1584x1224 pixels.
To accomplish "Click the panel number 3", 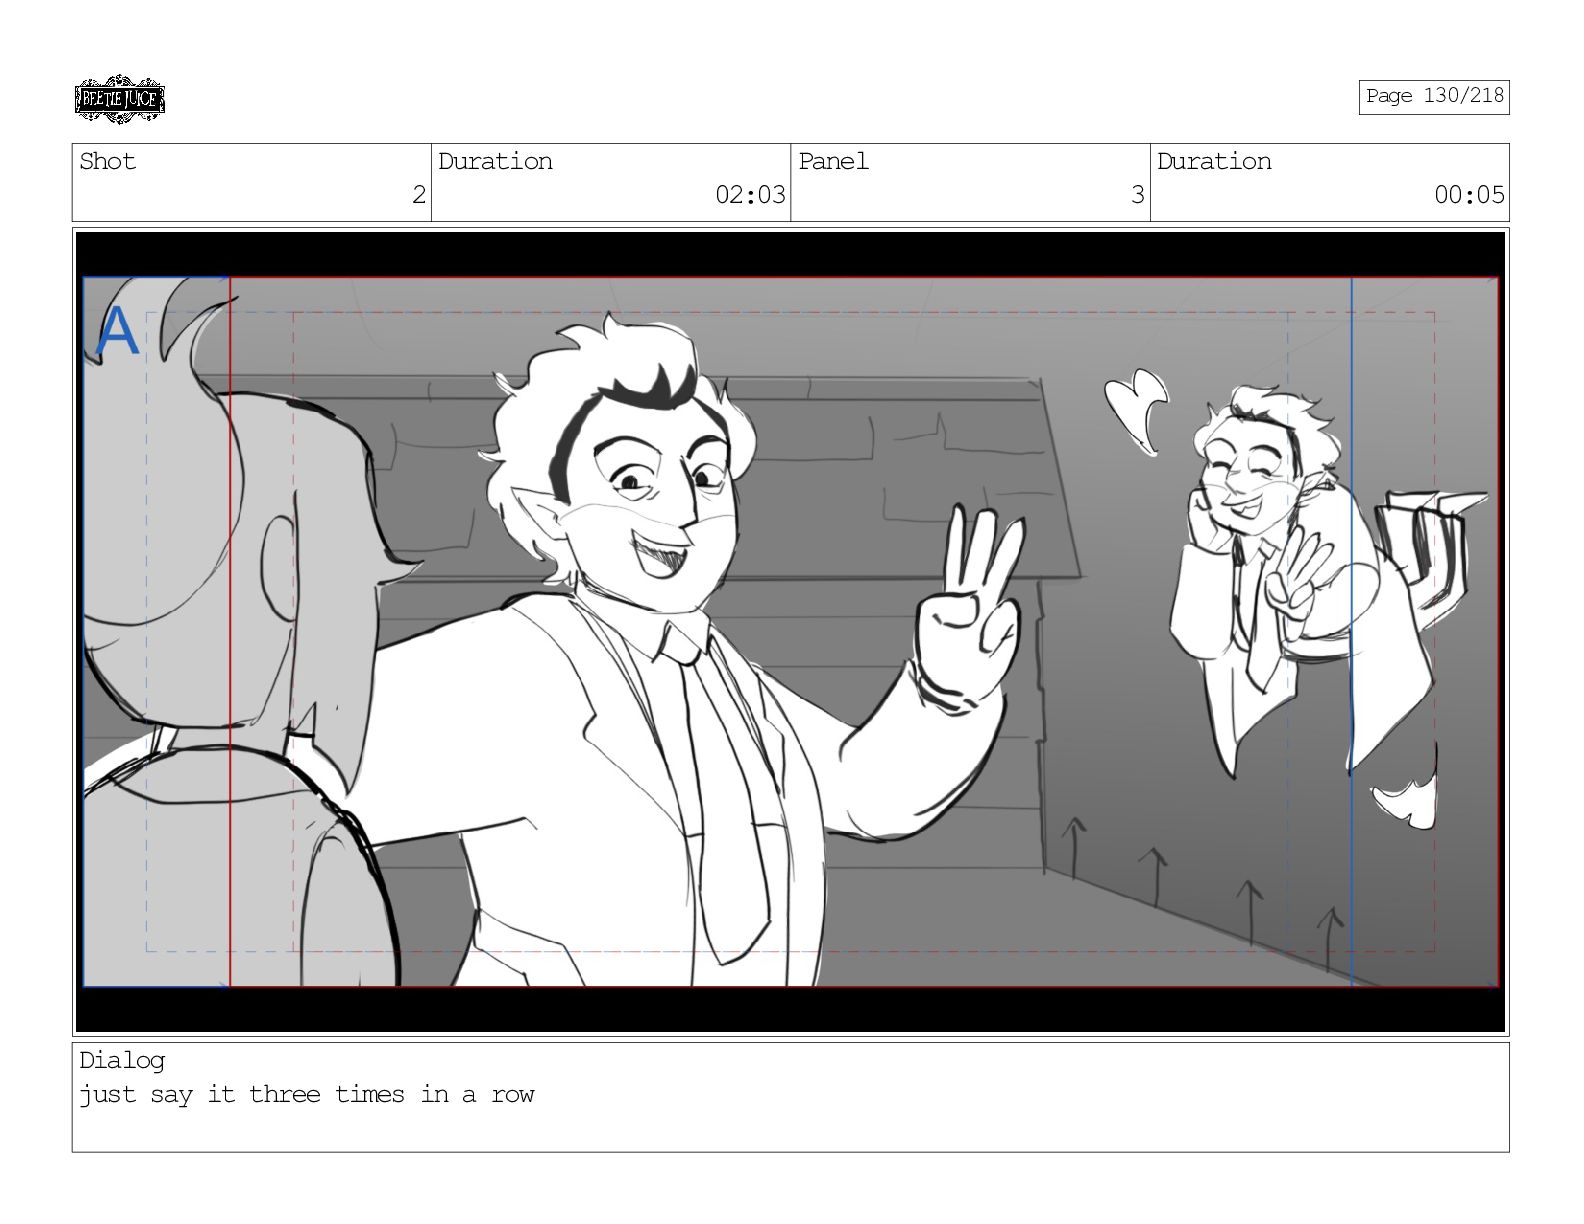I will point(1137,195).
